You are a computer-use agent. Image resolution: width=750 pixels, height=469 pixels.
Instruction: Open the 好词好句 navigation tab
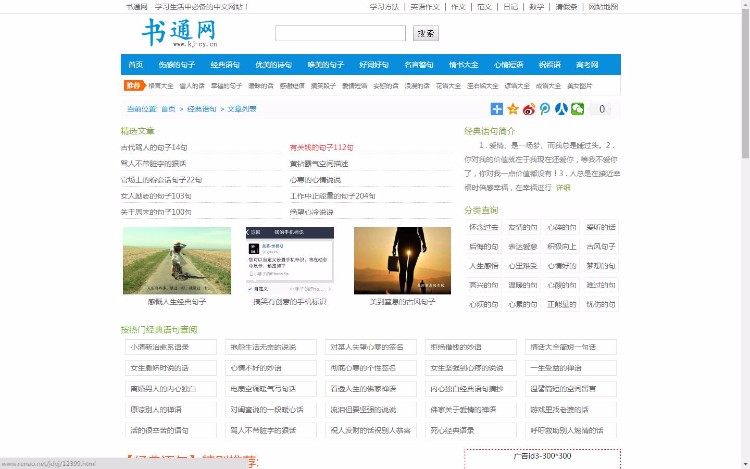(x=374, y=65)
